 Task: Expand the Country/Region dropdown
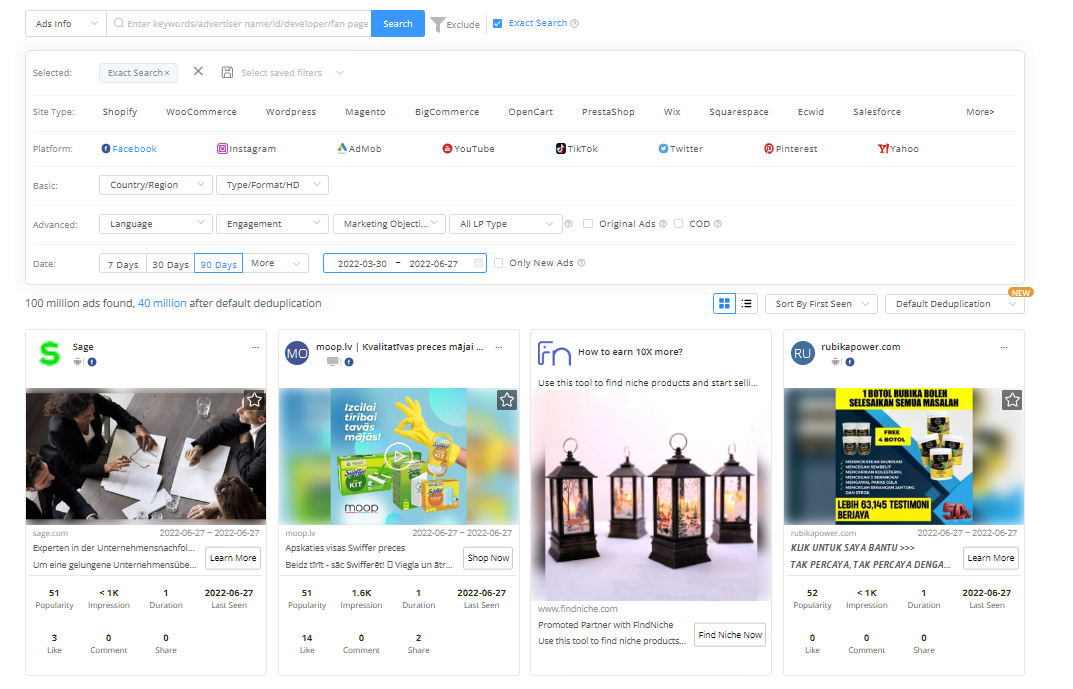156,185
